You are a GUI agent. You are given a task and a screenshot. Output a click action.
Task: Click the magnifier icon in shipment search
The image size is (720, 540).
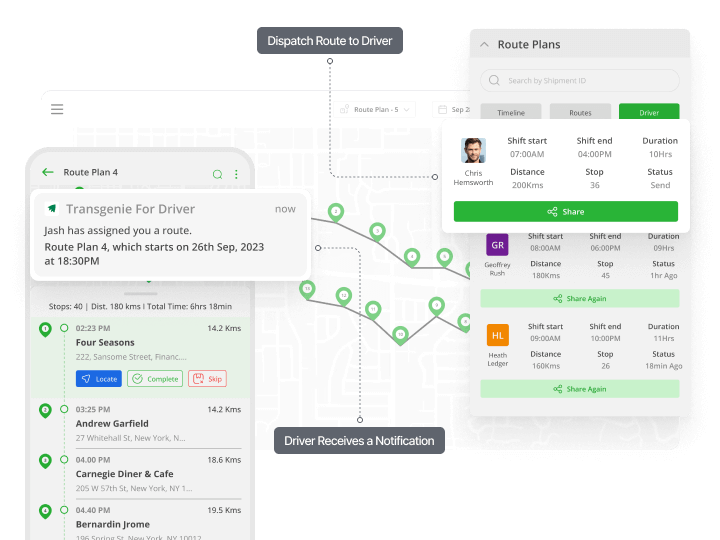point(494,80)
